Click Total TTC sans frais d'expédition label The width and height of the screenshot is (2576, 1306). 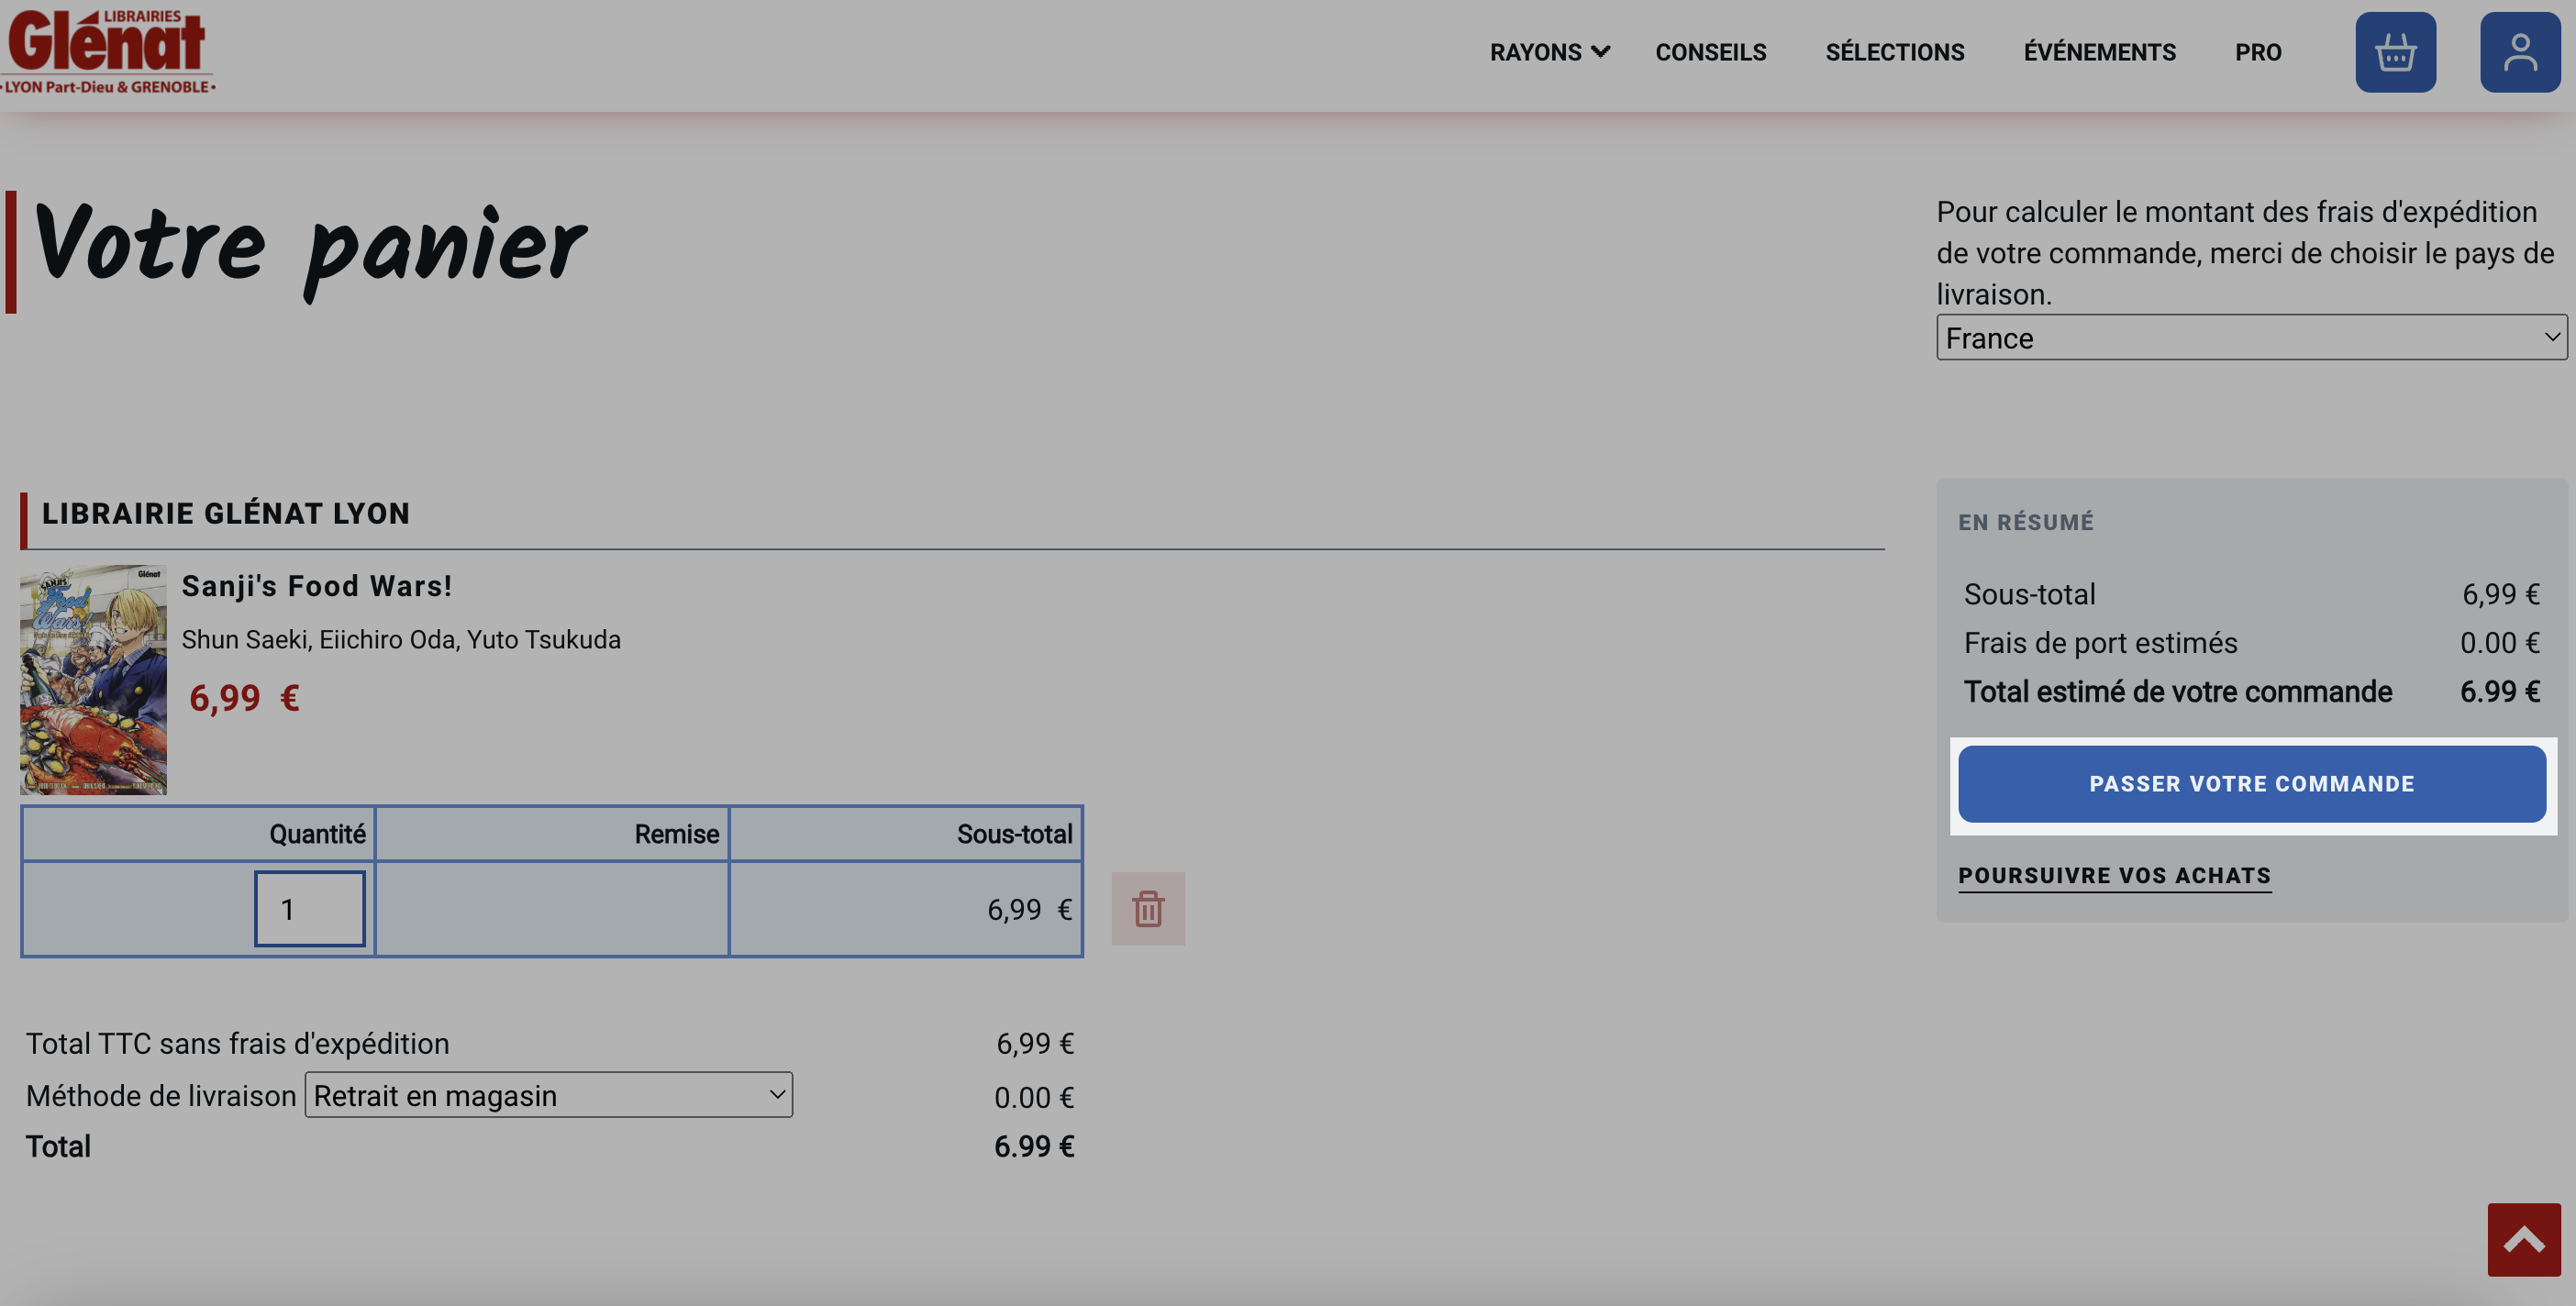(238, 1043)
